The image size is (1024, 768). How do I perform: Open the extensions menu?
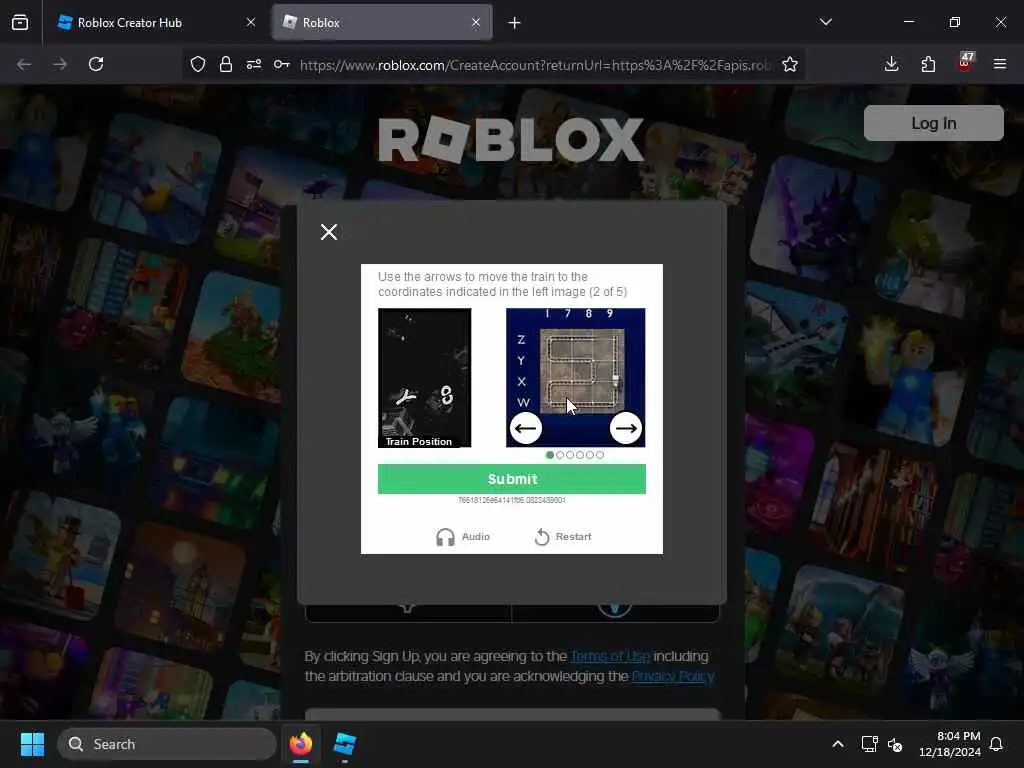928,64
